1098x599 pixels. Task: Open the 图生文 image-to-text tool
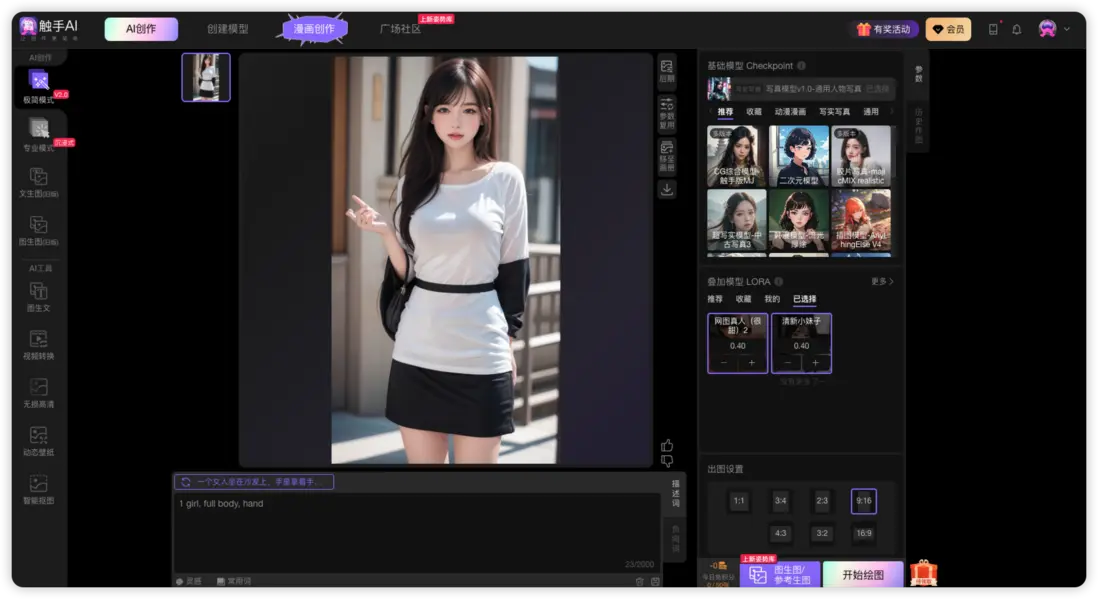tap(40, 299)
